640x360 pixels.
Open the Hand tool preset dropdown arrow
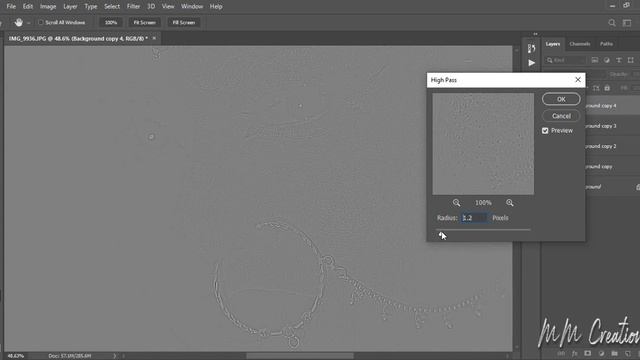tap(29, 23)
